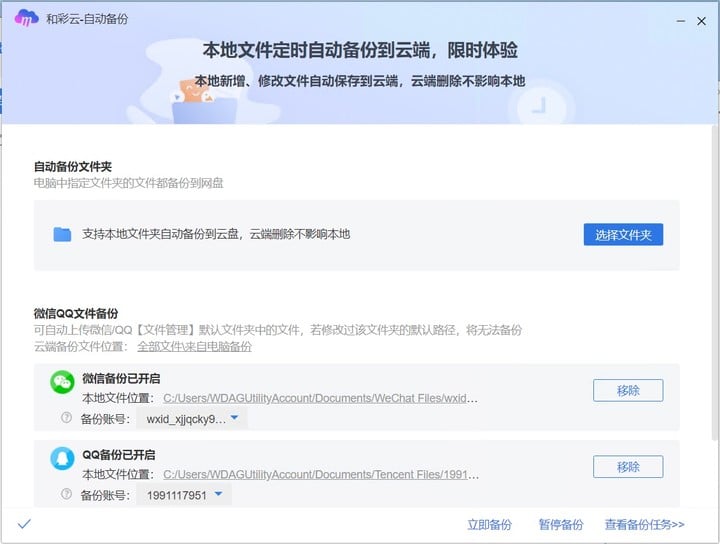This screenshot has width=720, height=544.
Task: Click the 选择文件夹 button
Action: pos(623,235)
